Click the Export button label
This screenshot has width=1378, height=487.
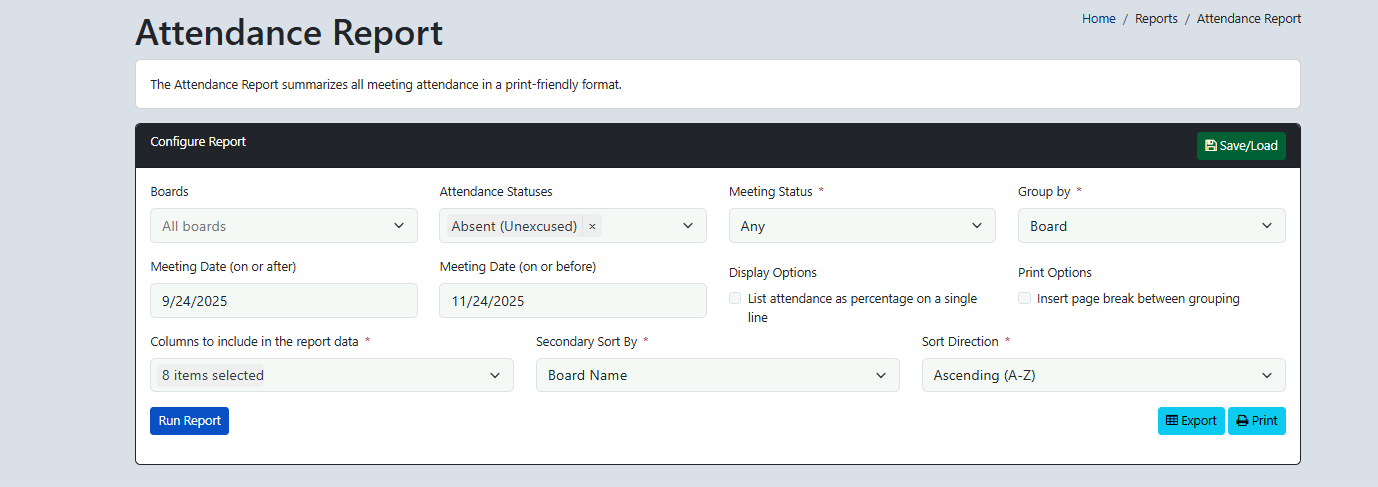pyautogui.click(x=1199, y=421)
